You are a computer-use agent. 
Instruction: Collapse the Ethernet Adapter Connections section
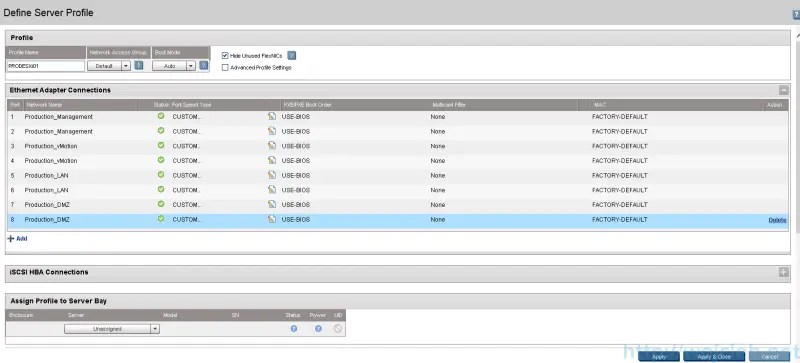(784, 90)
